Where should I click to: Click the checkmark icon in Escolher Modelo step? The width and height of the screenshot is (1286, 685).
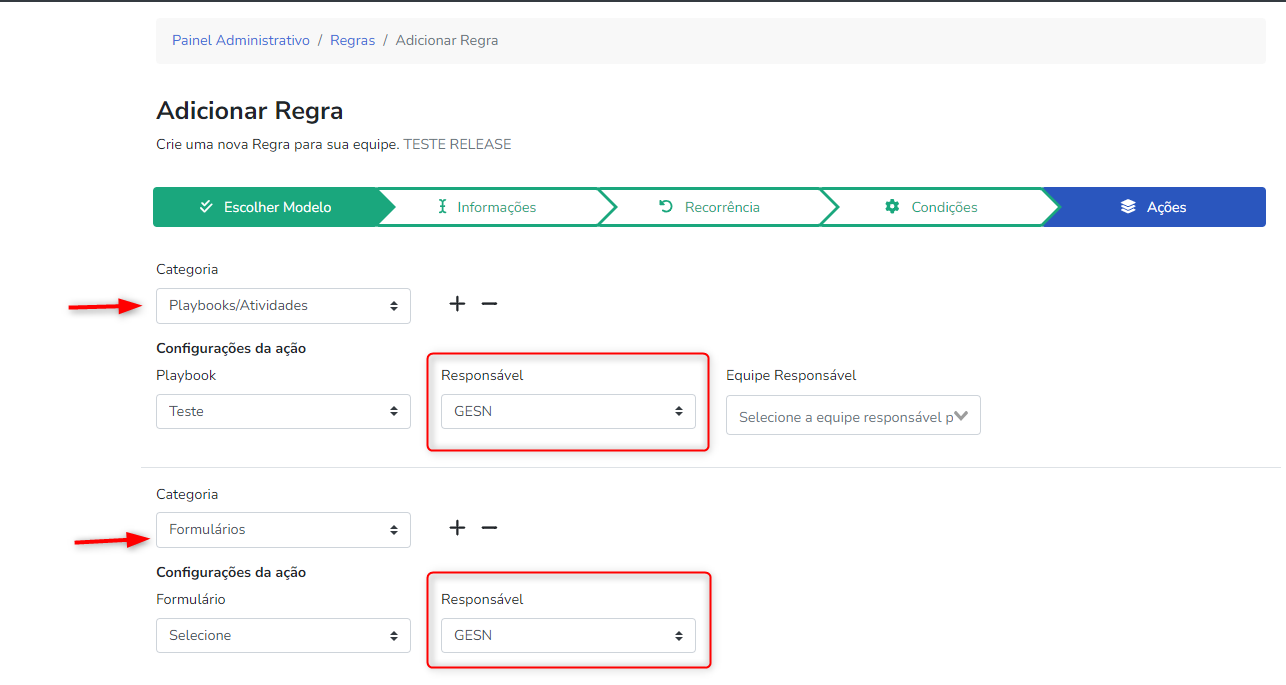pos(206,207)
